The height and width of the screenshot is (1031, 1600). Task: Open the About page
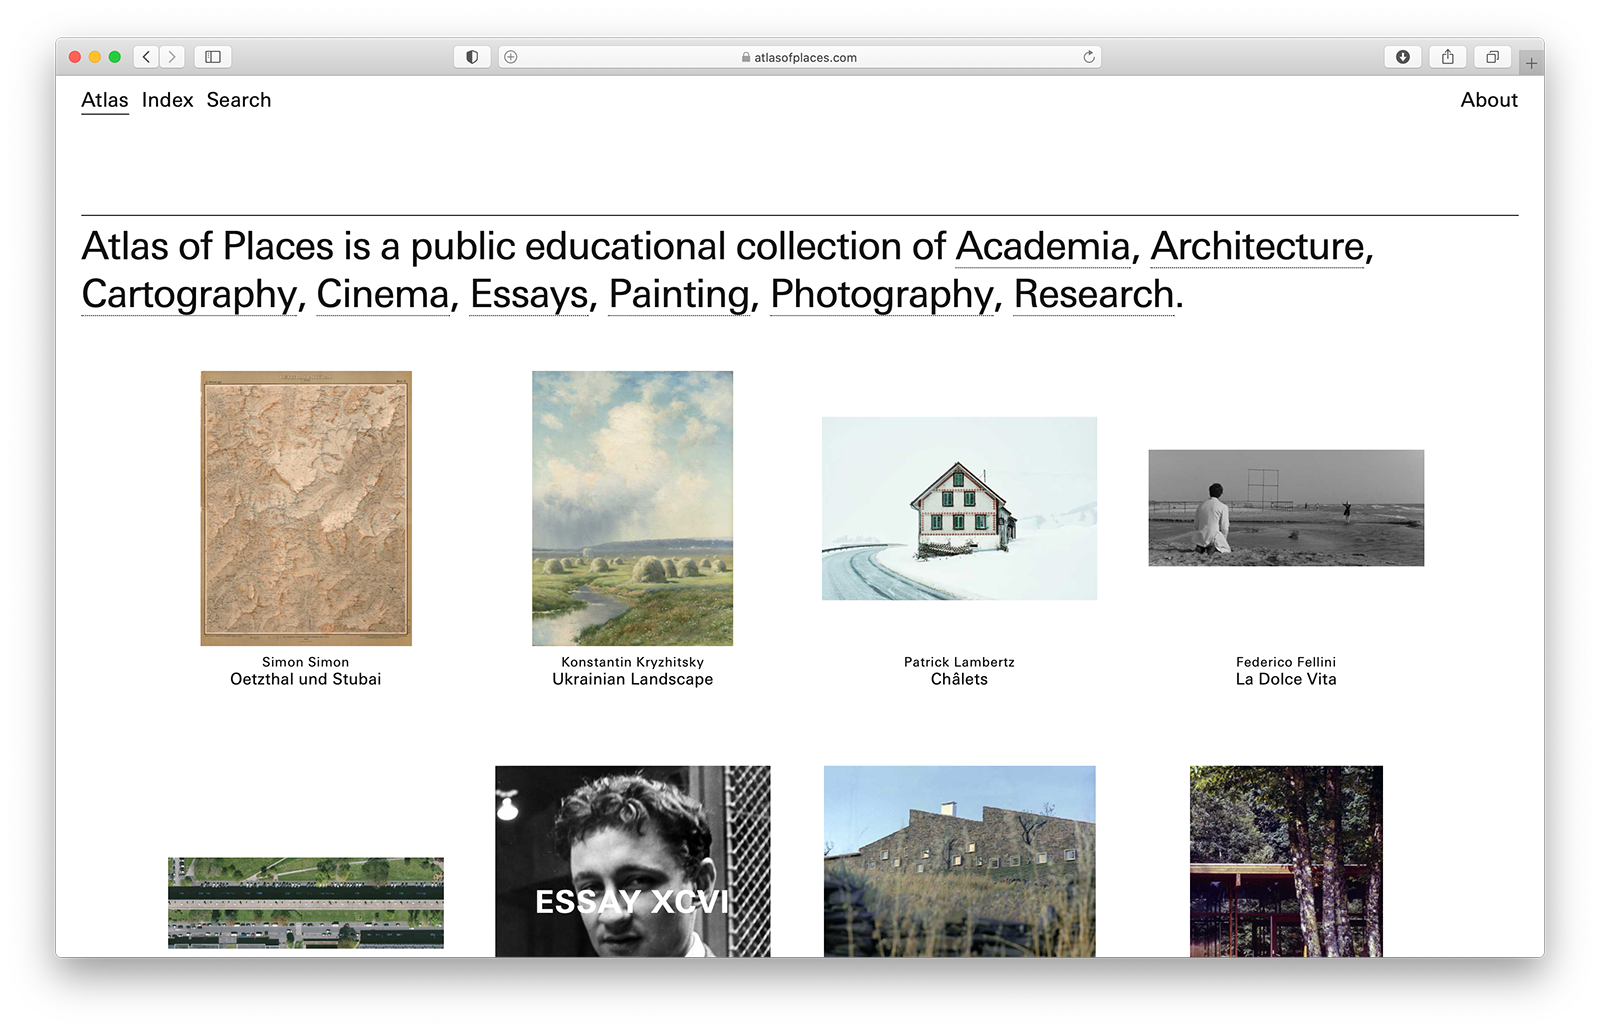point(1489,100)
